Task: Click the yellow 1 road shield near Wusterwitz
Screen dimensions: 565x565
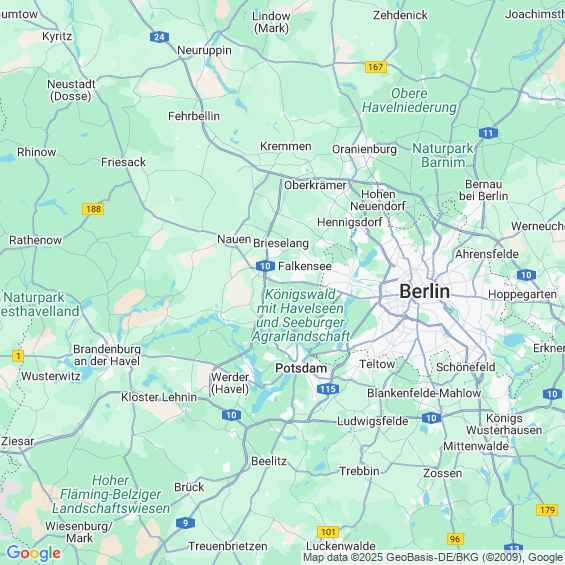Action: point(18,356)
